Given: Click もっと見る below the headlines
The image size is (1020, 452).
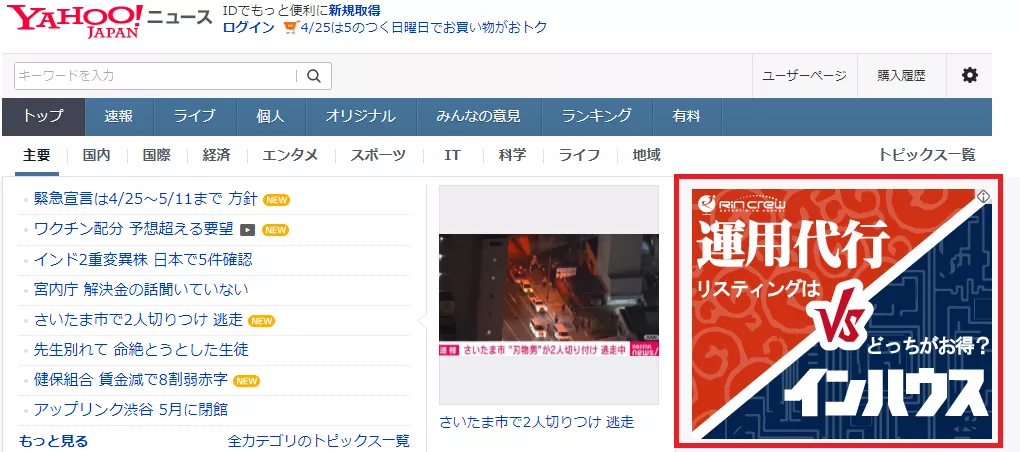Looking at the screenshot, I should [53, 441].
